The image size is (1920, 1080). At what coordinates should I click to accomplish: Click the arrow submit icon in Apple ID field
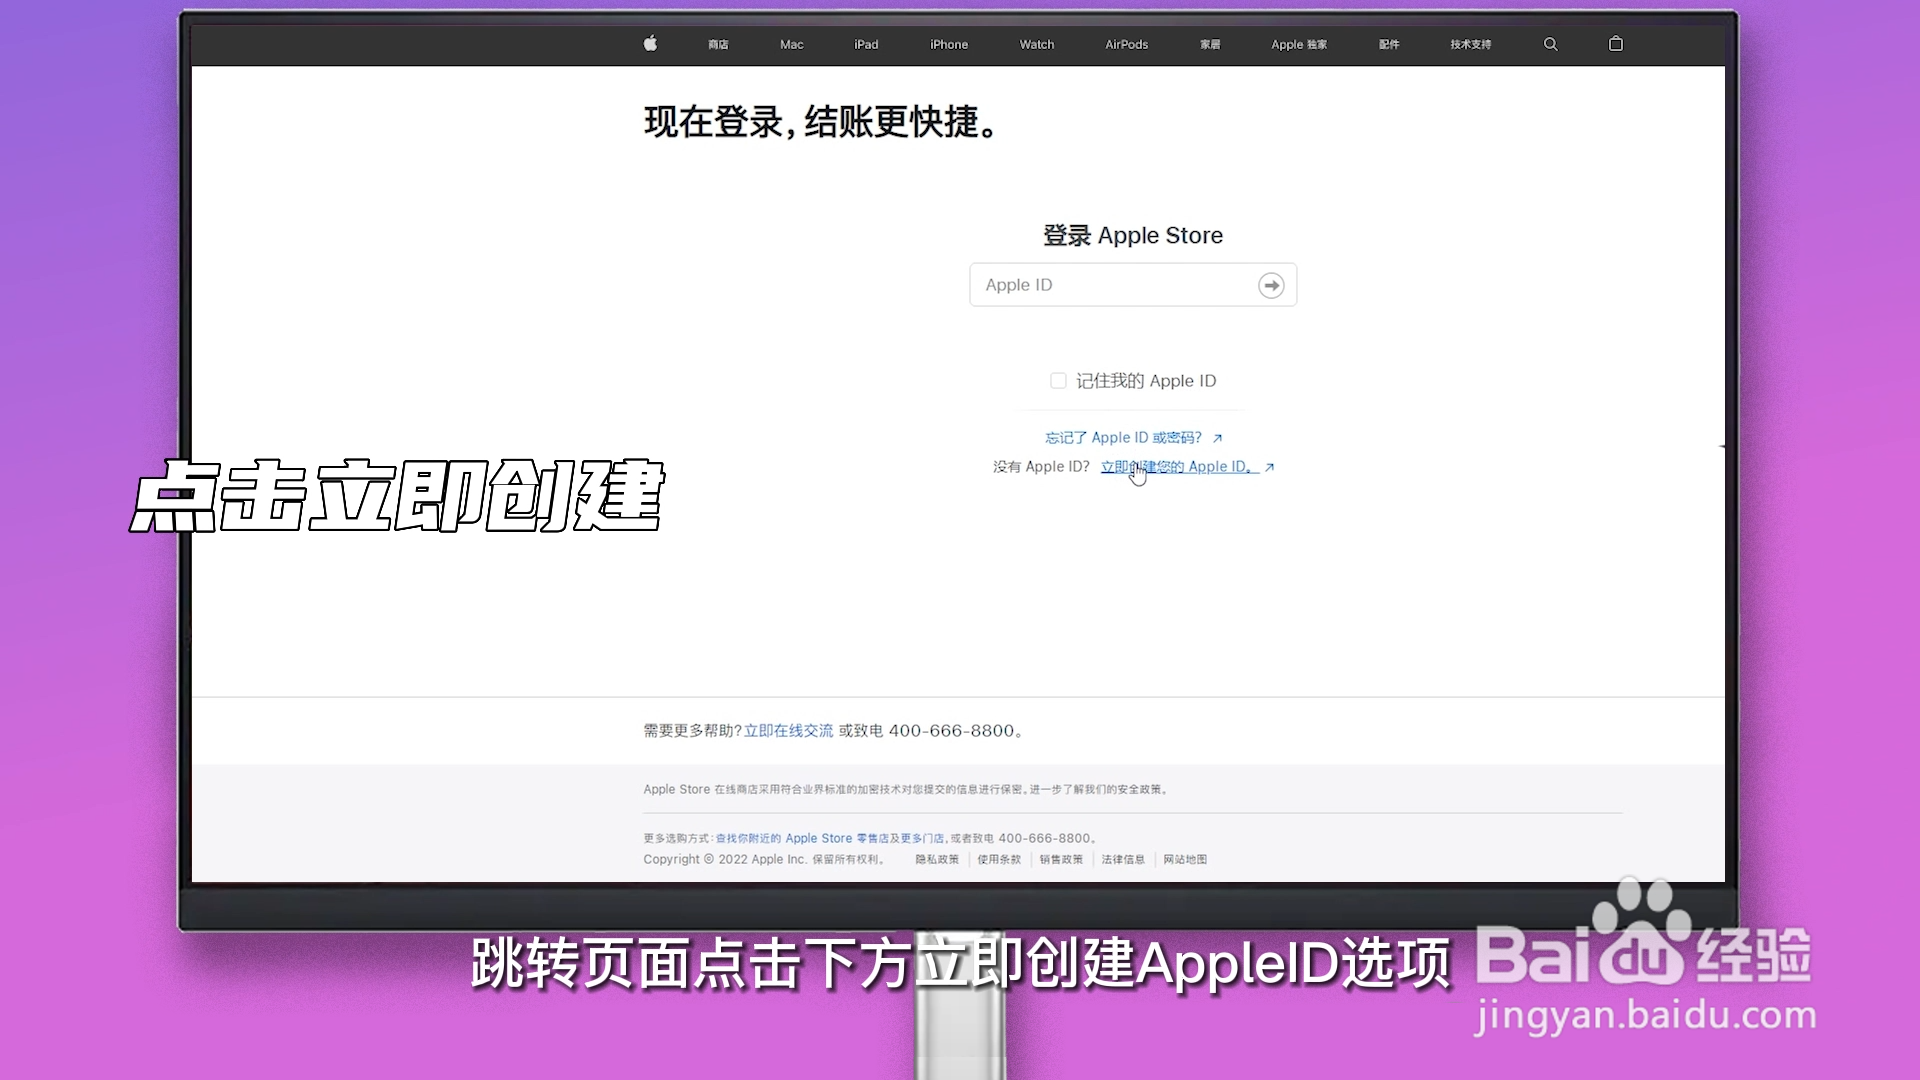tap(1271, 286)
